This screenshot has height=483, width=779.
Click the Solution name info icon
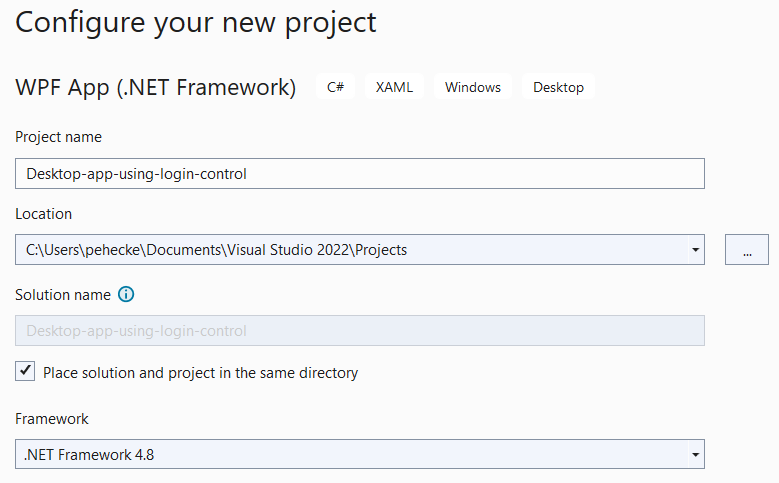126,295
